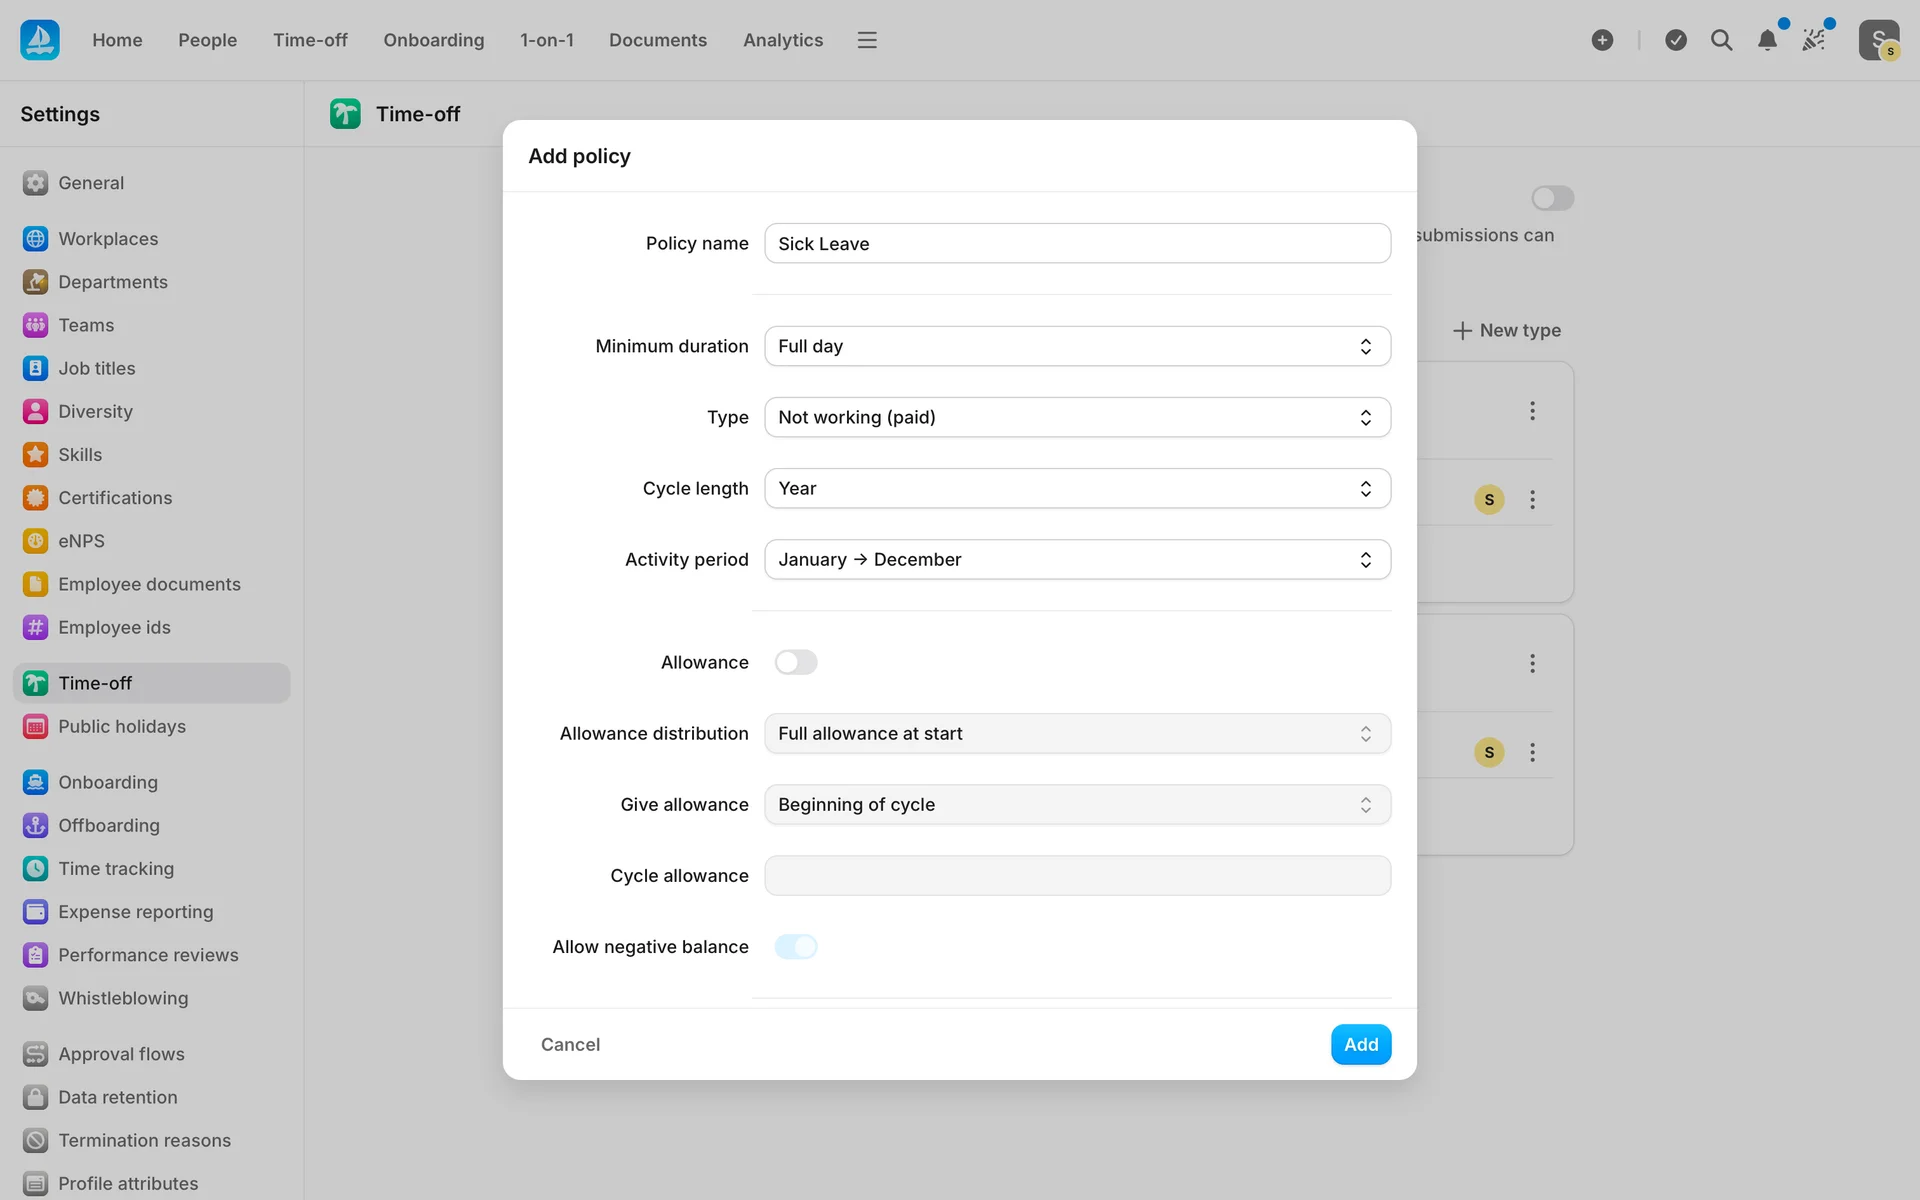Toggle the switch above submissions text
This screenshot has width=1920, height=1200.
[1552, 198]
